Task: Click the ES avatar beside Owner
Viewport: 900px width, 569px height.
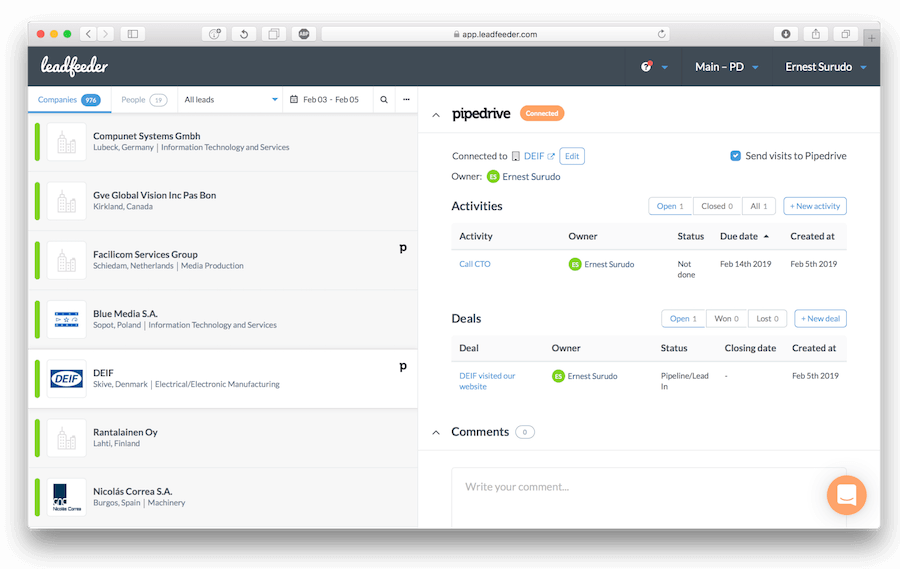Action: tap(493, 177)
